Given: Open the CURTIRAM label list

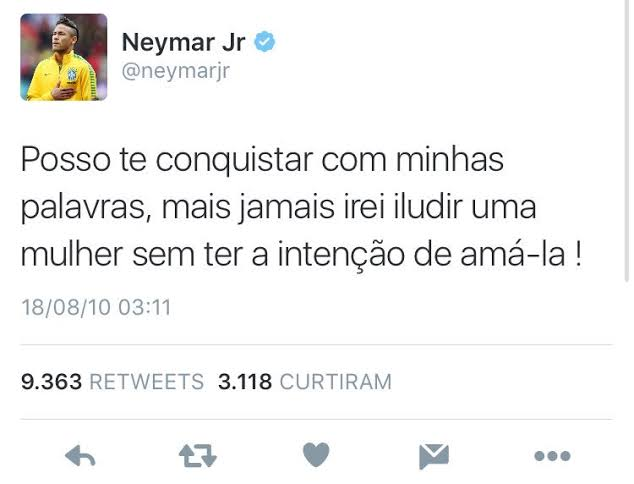Looking at the screenshot, I should pyautogui.click(x=336, y=382).
